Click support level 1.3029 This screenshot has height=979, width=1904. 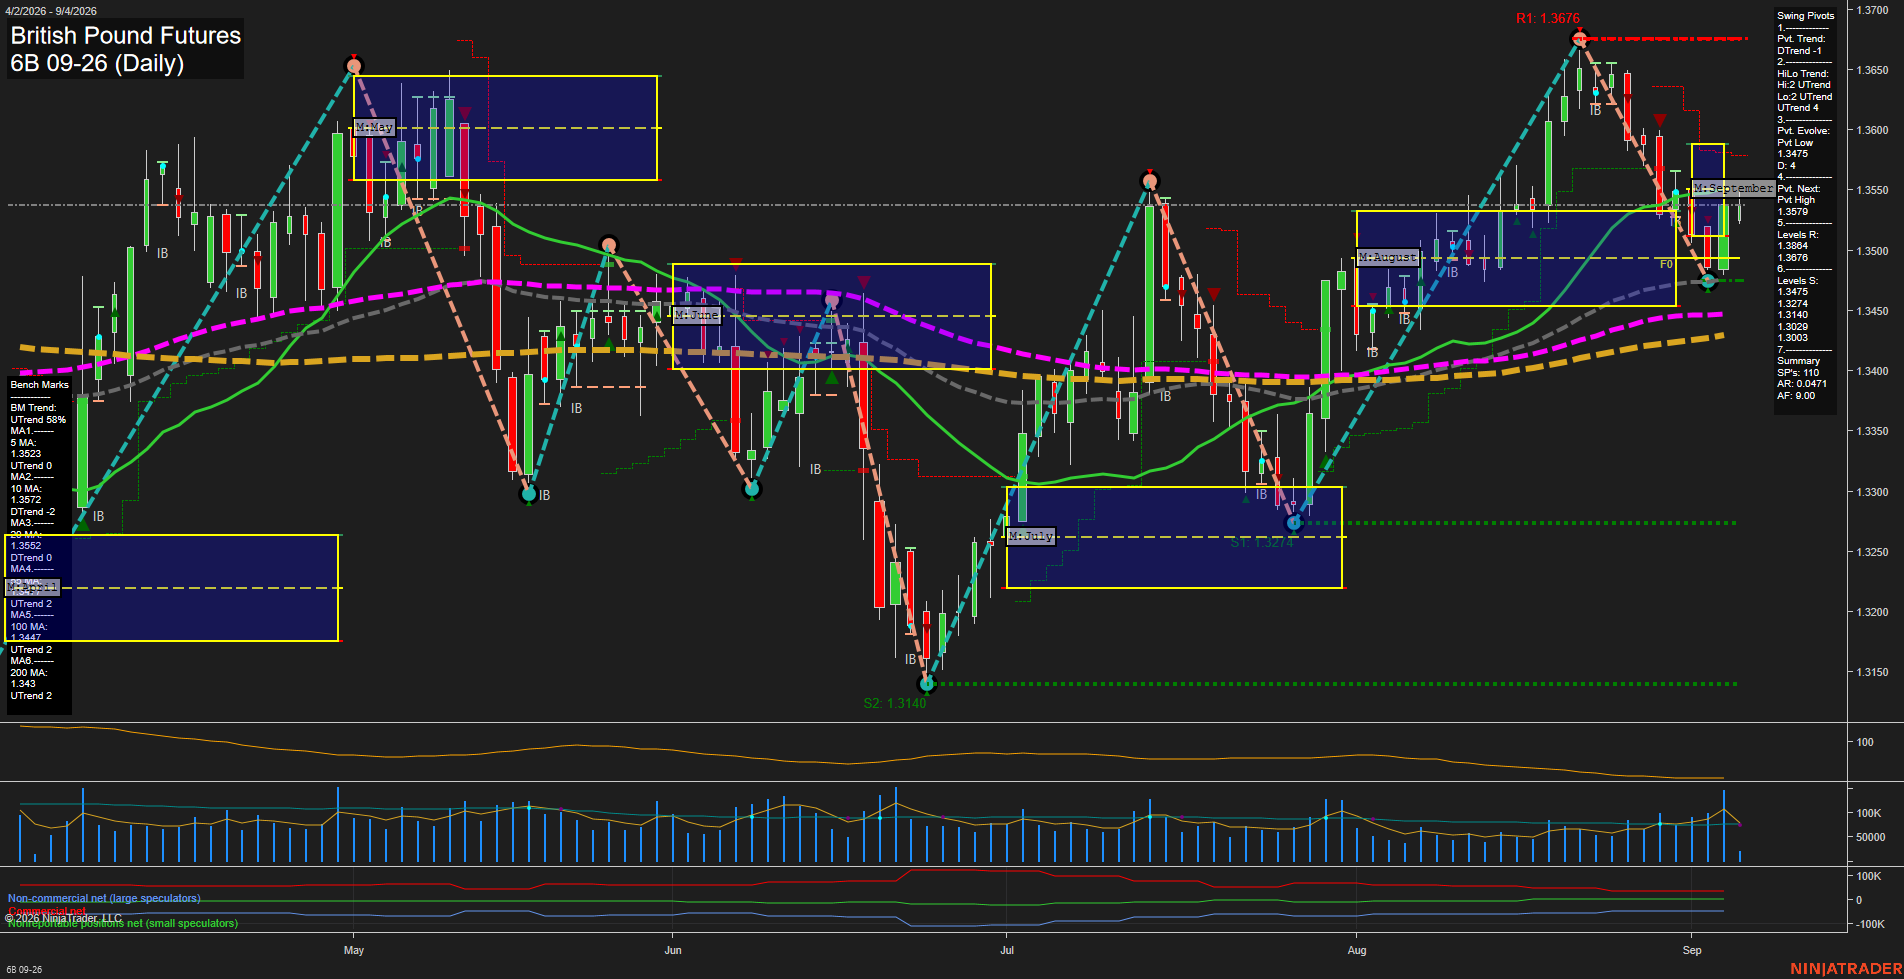coord(1793,327)
